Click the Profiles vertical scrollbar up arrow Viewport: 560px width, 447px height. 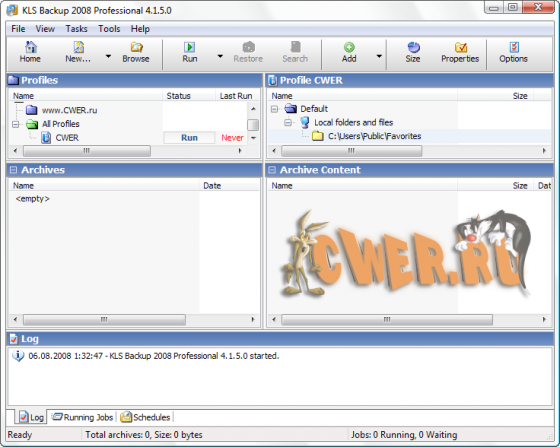(253, 109)
